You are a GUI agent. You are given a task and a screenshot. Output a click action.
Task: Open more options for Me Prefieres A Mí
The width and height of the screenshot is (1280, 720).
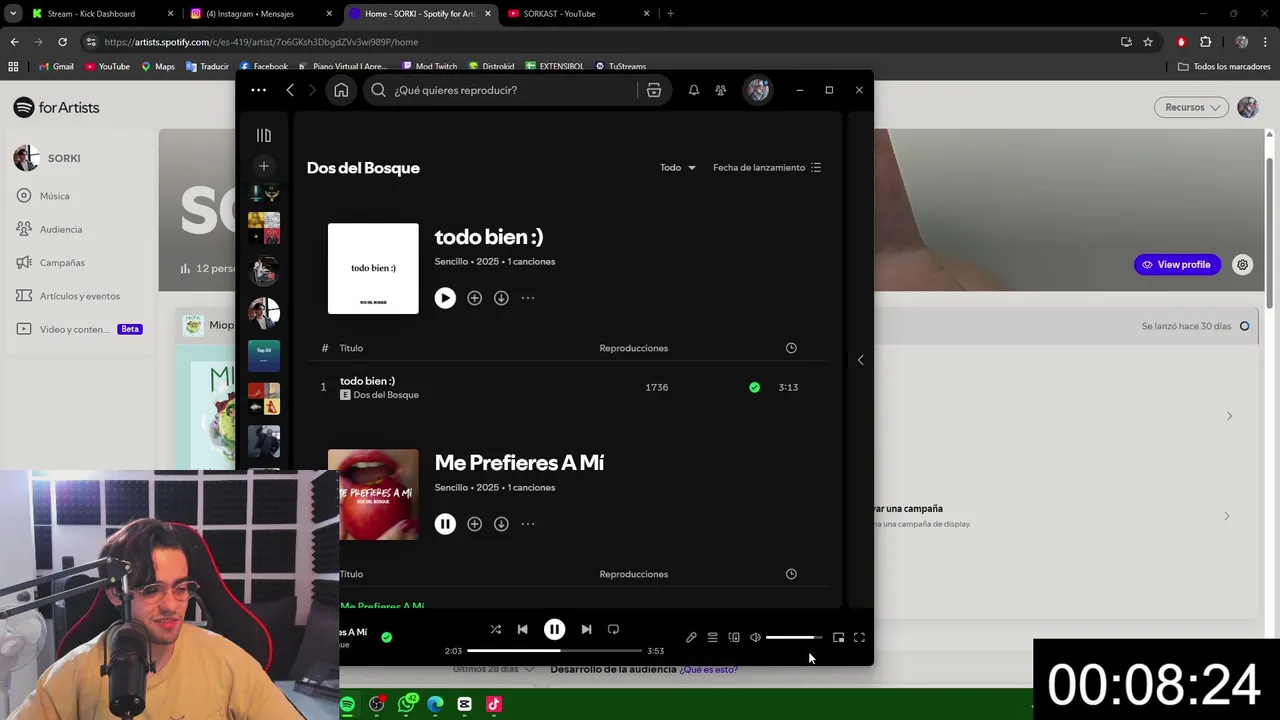click(528, 524)
